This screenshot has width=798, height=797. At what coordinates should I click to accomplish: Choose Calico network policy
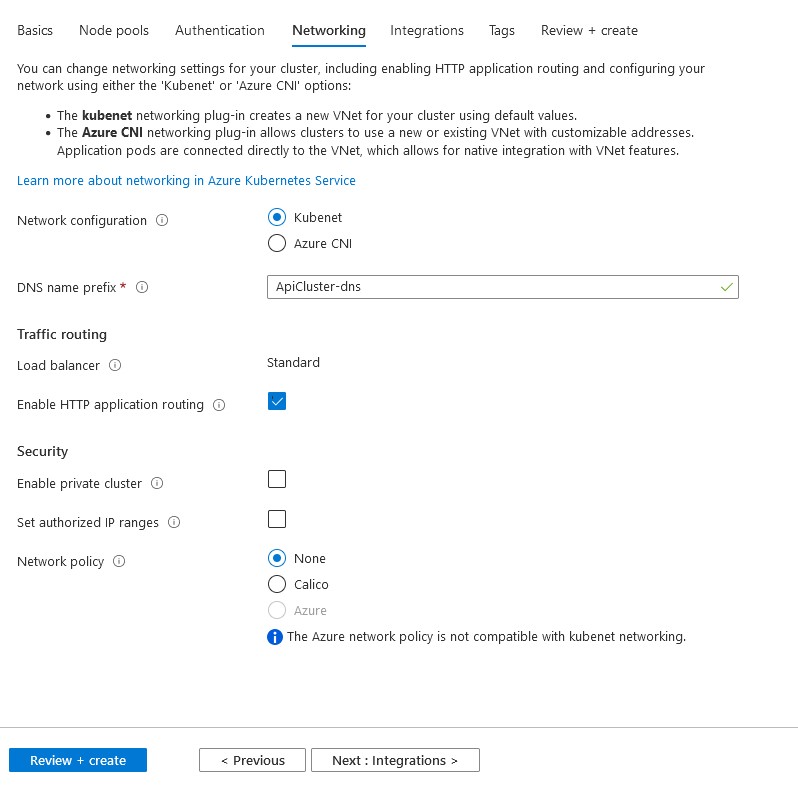click(x=277, y=584)
